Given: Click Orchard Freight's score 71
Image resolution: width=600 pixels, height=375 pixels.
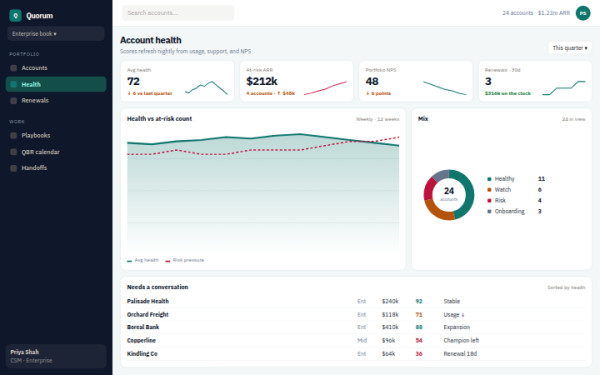Looking at the screenshot, I should [419, 315].
